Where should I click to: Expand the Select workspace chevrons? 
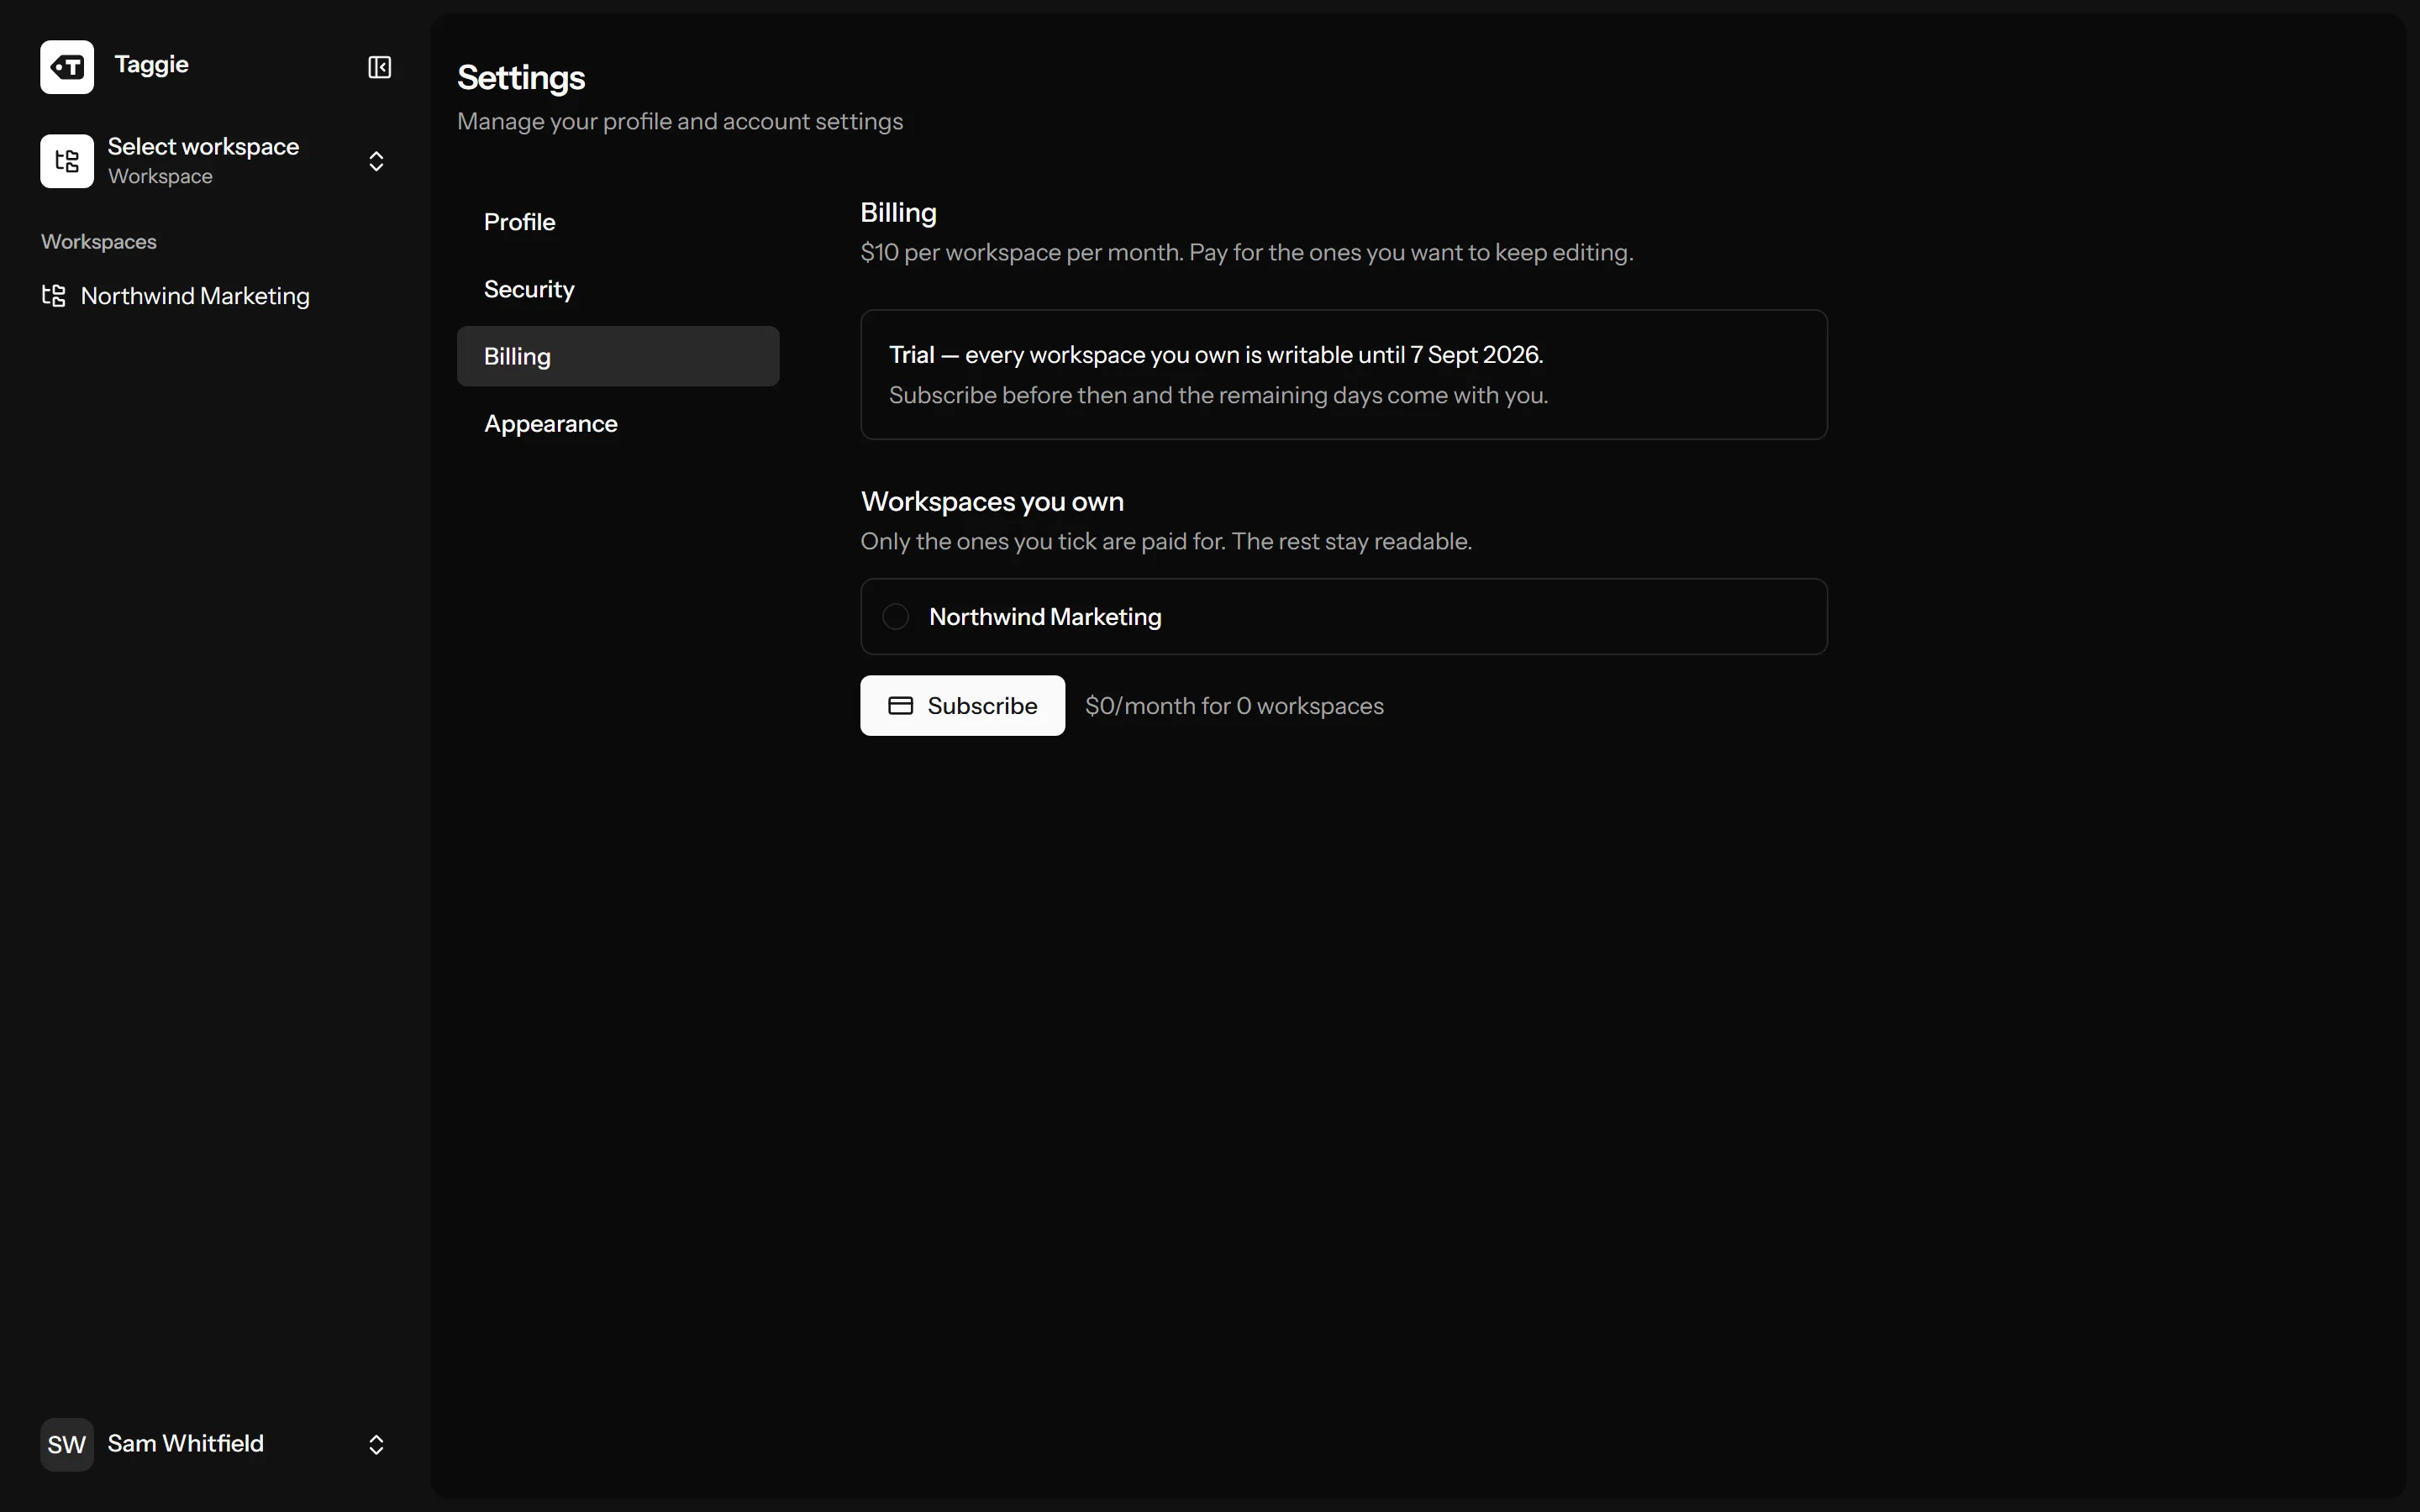pyautogui.click(x=376, y=161)
